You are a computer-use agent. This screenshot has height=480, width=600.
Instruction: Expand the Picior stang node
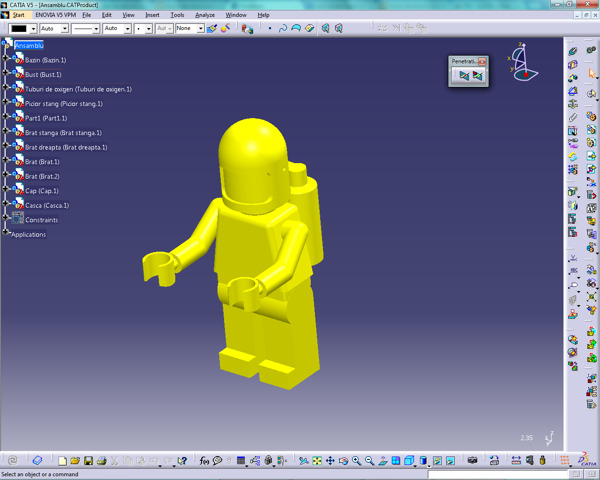click(5, 101)
